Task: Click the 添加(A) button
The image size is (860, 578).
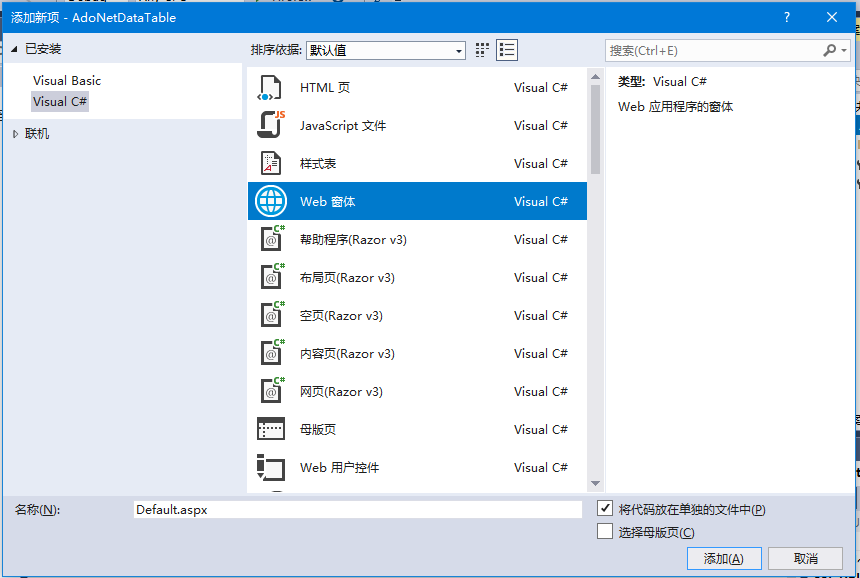Action: 724,559
